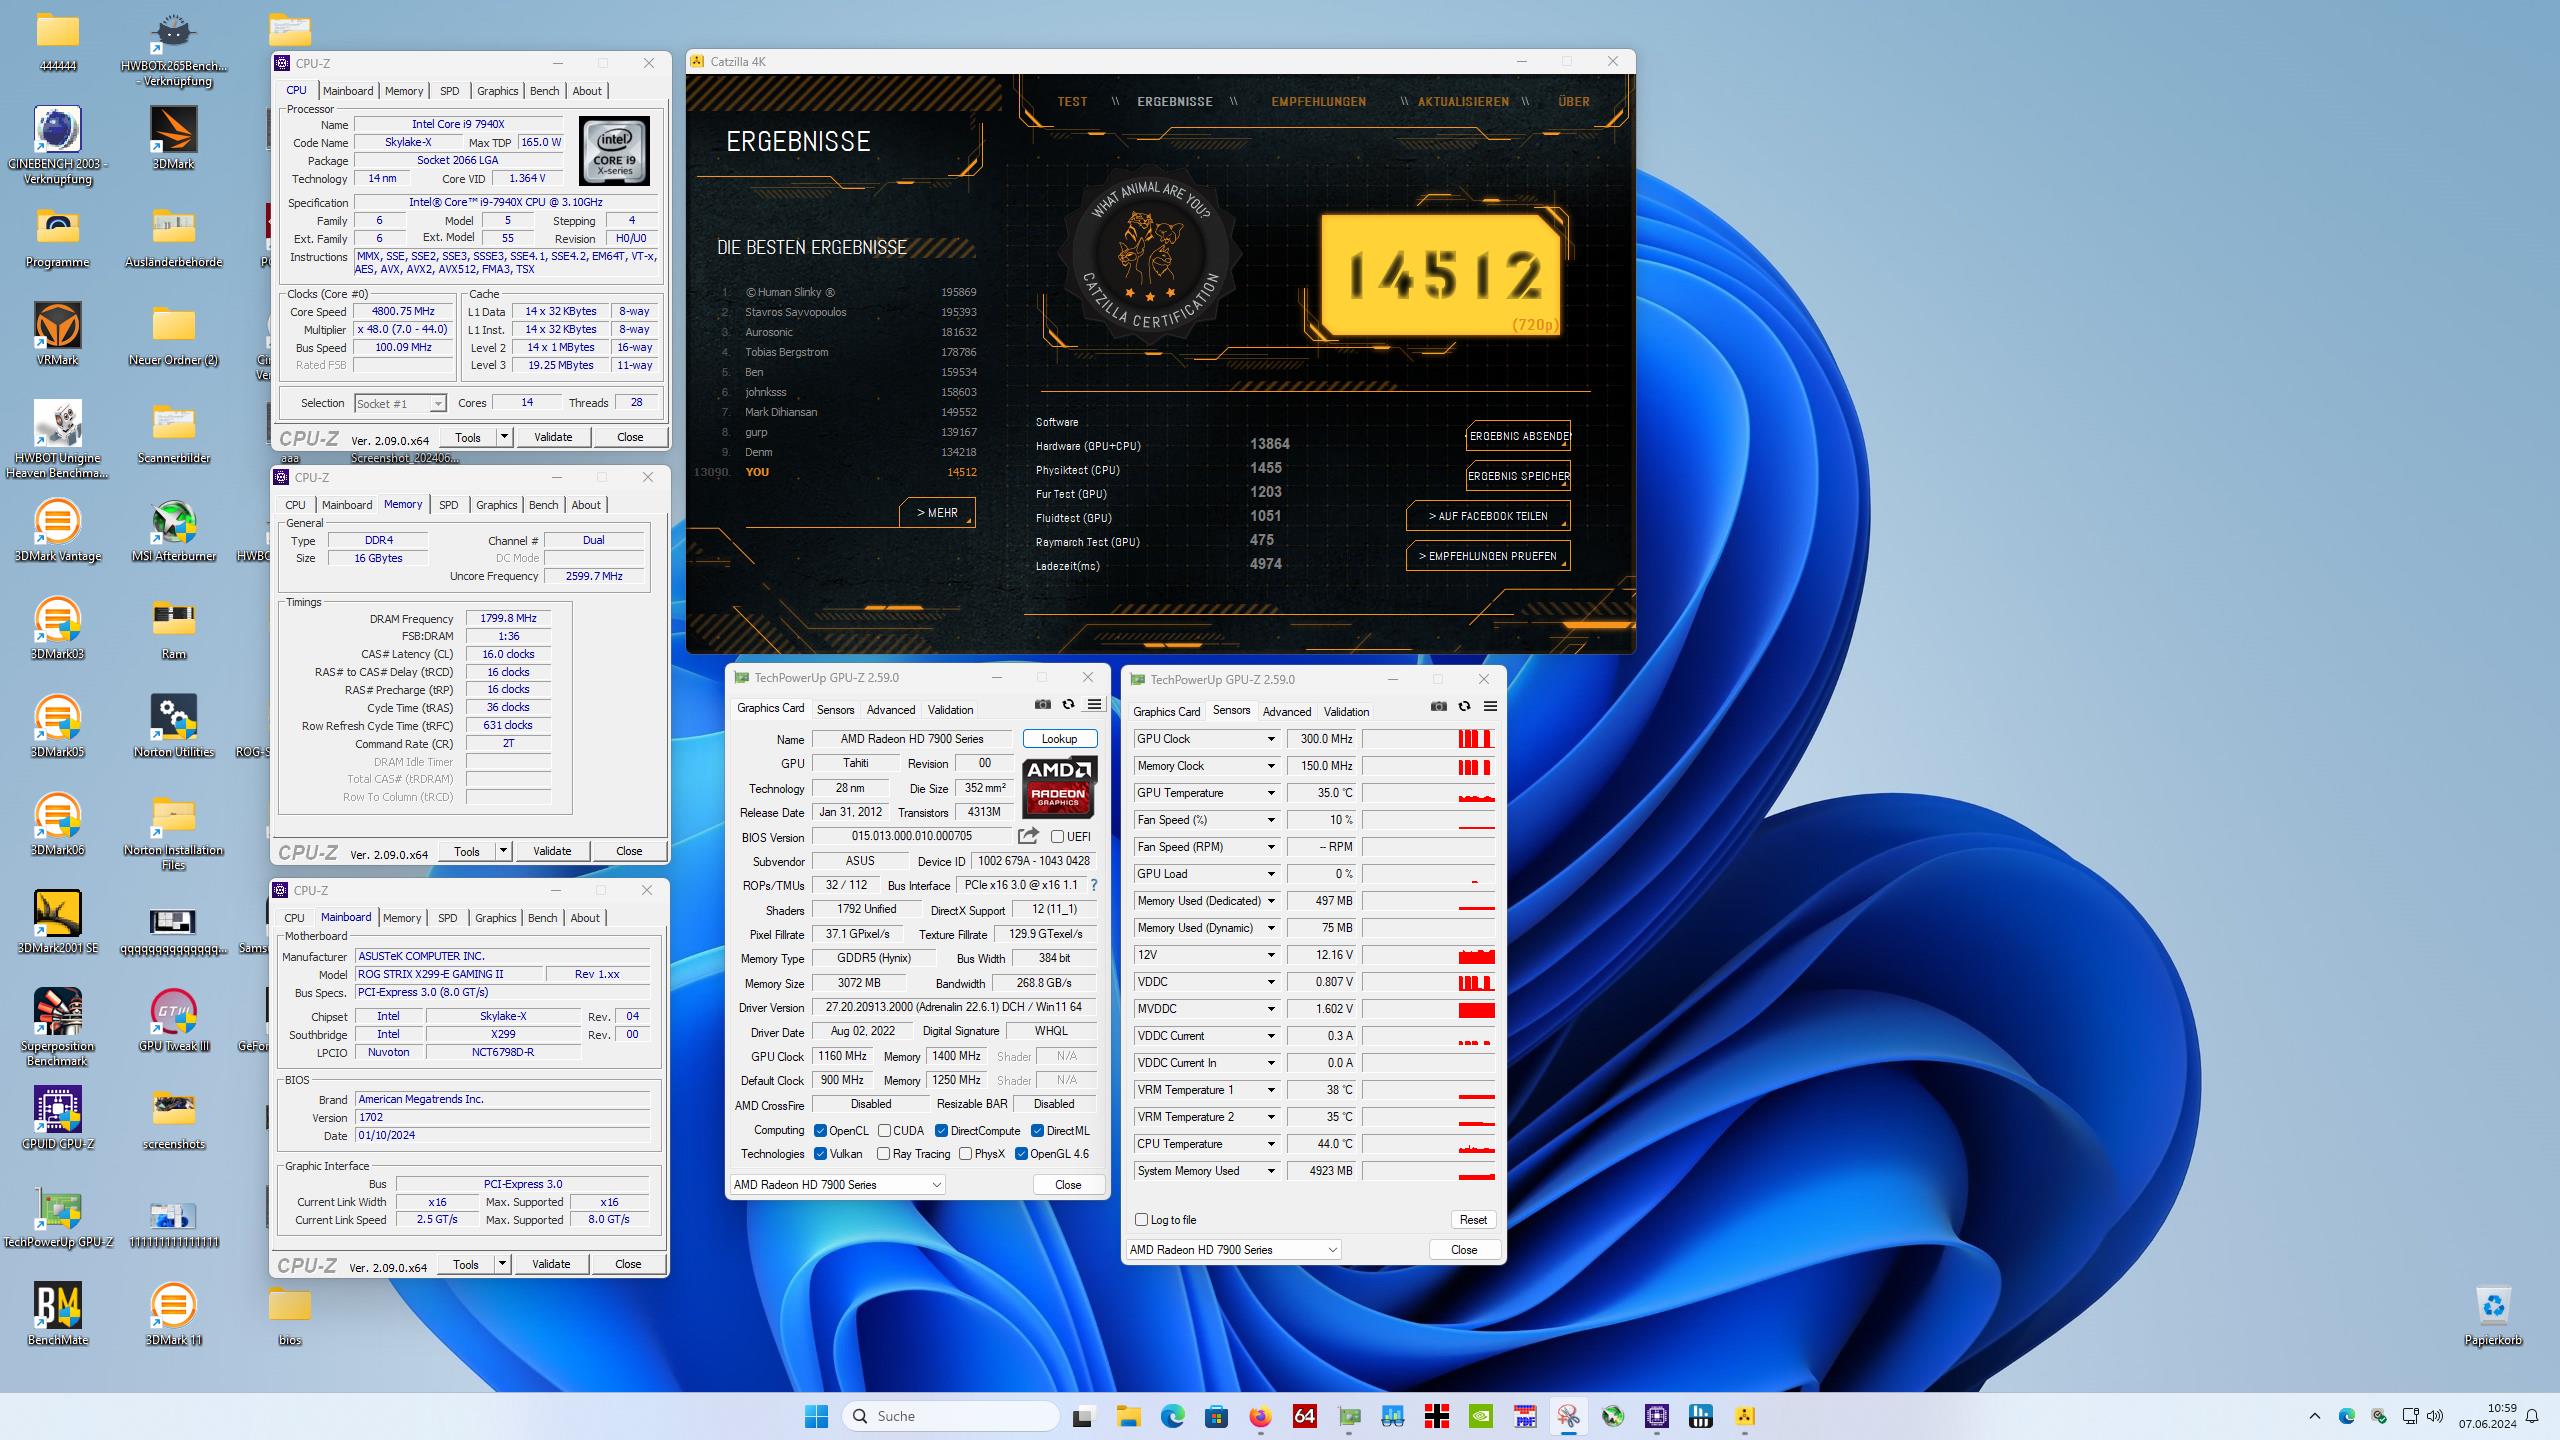Screen dimensions: 2560x1440
Task: Click the GPU Clock sensor graph
Action: [1428, 739]
